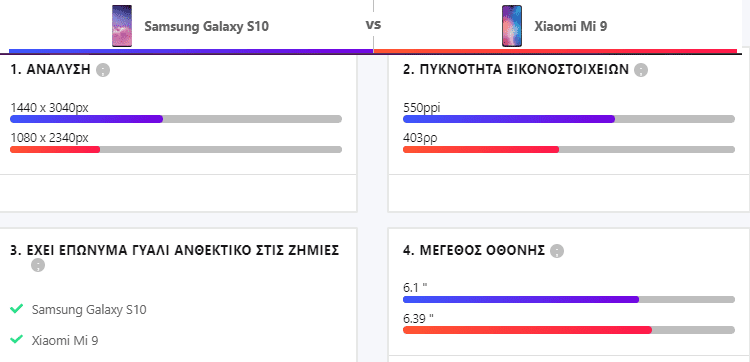Open the Samsung Galaxy S10 header title
Image resolution: width=750 pixels, height=362 pixels.
tap(207, 26)
